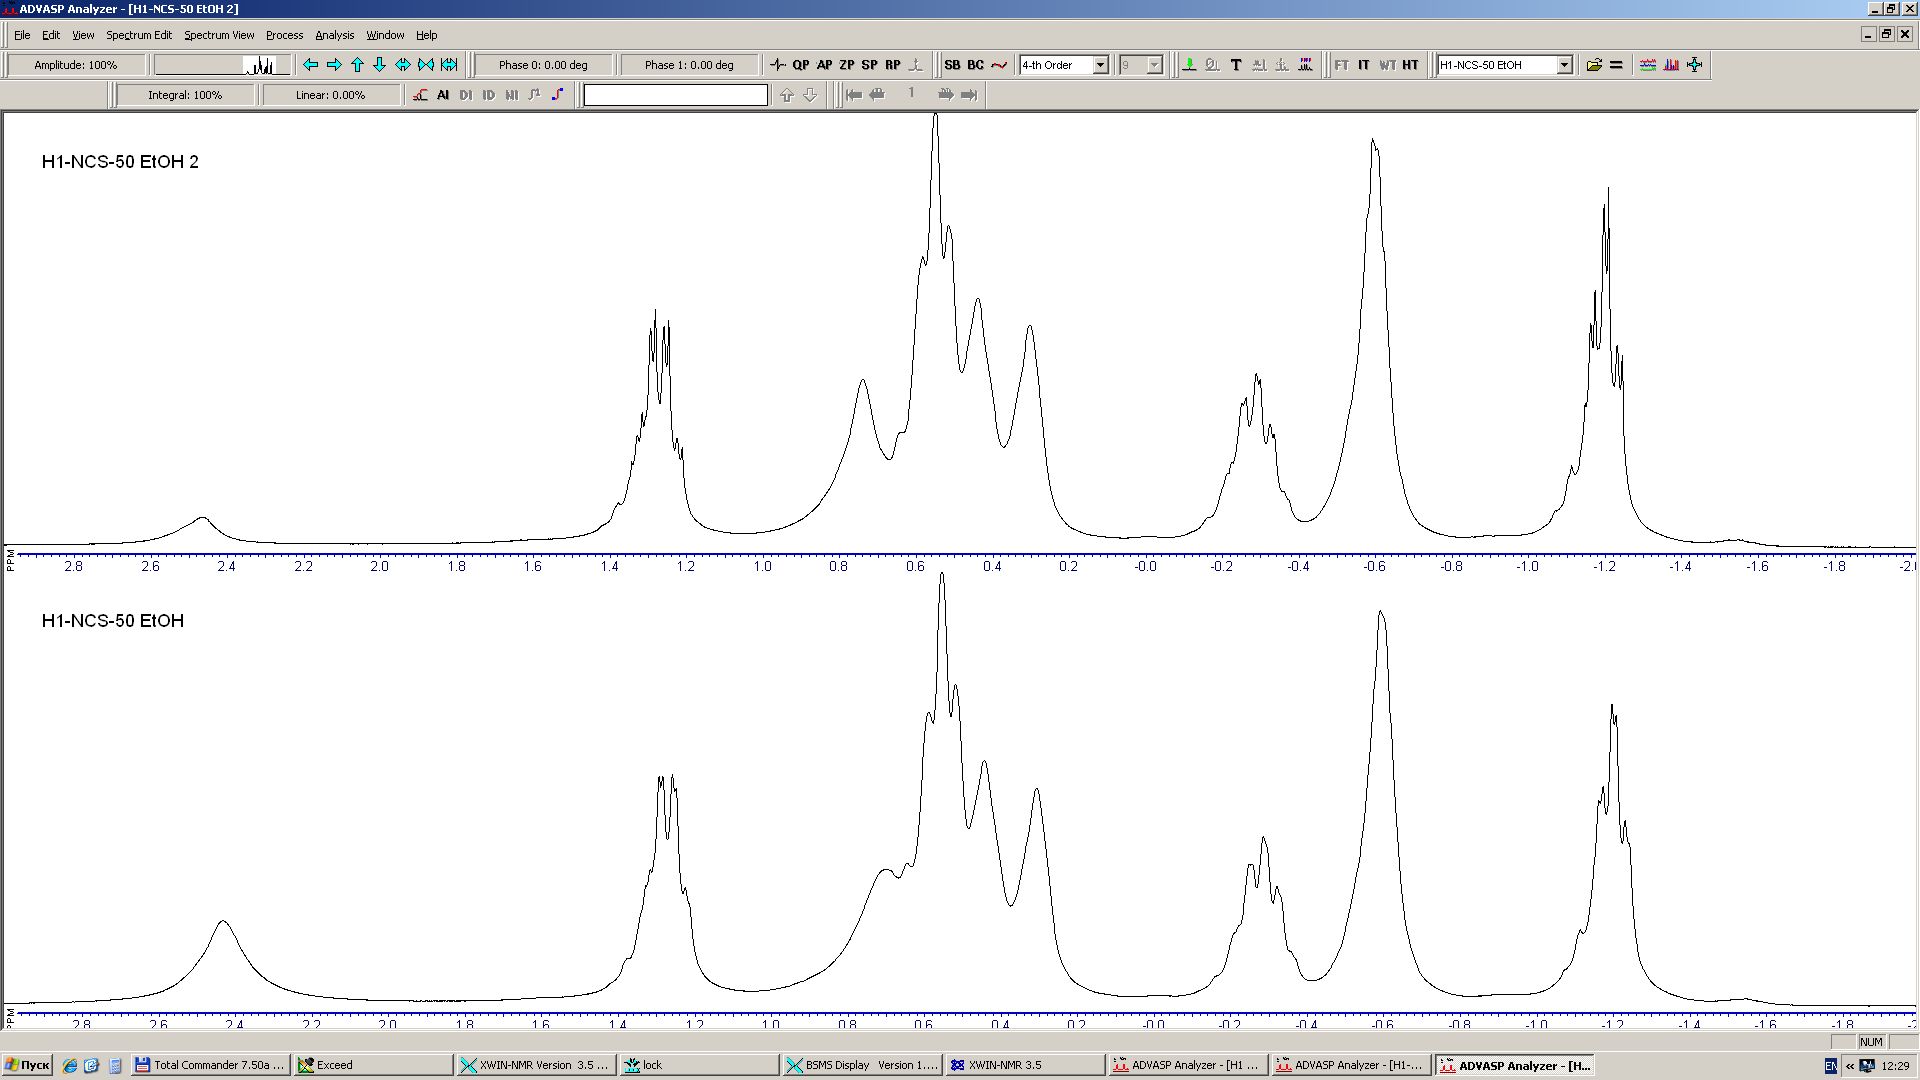Click the green peak picking arrow icon
Viewport: 1920px width, 1080px height.
[1189, 65]
